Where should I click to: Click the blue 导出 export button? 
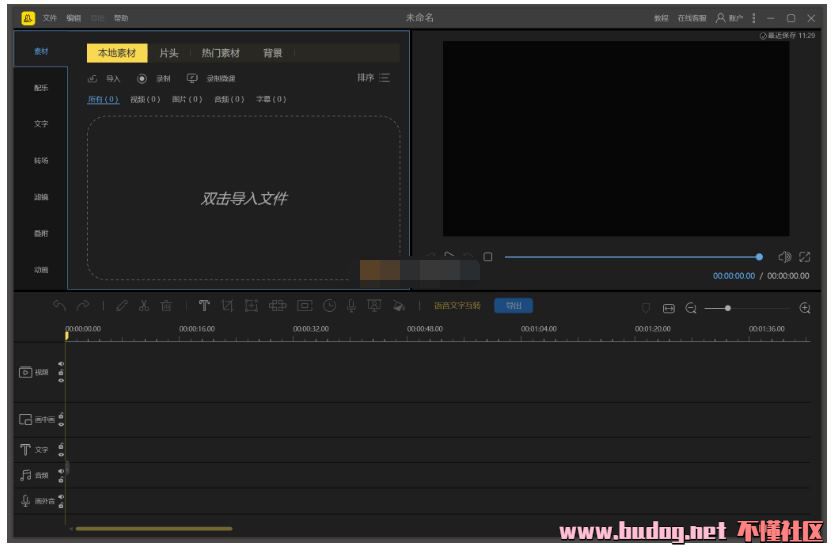tap(513, 305)
